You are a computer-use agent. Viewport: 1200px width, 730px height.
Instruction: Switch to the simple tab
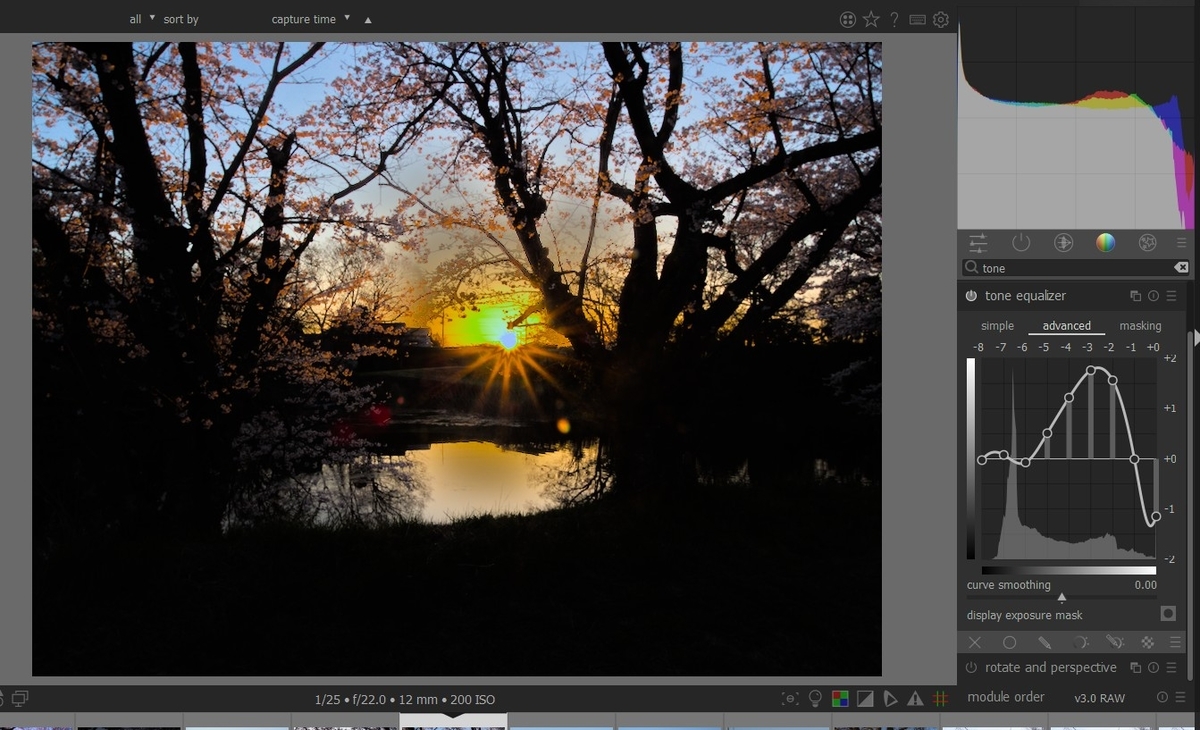click(x=997, y=326)
